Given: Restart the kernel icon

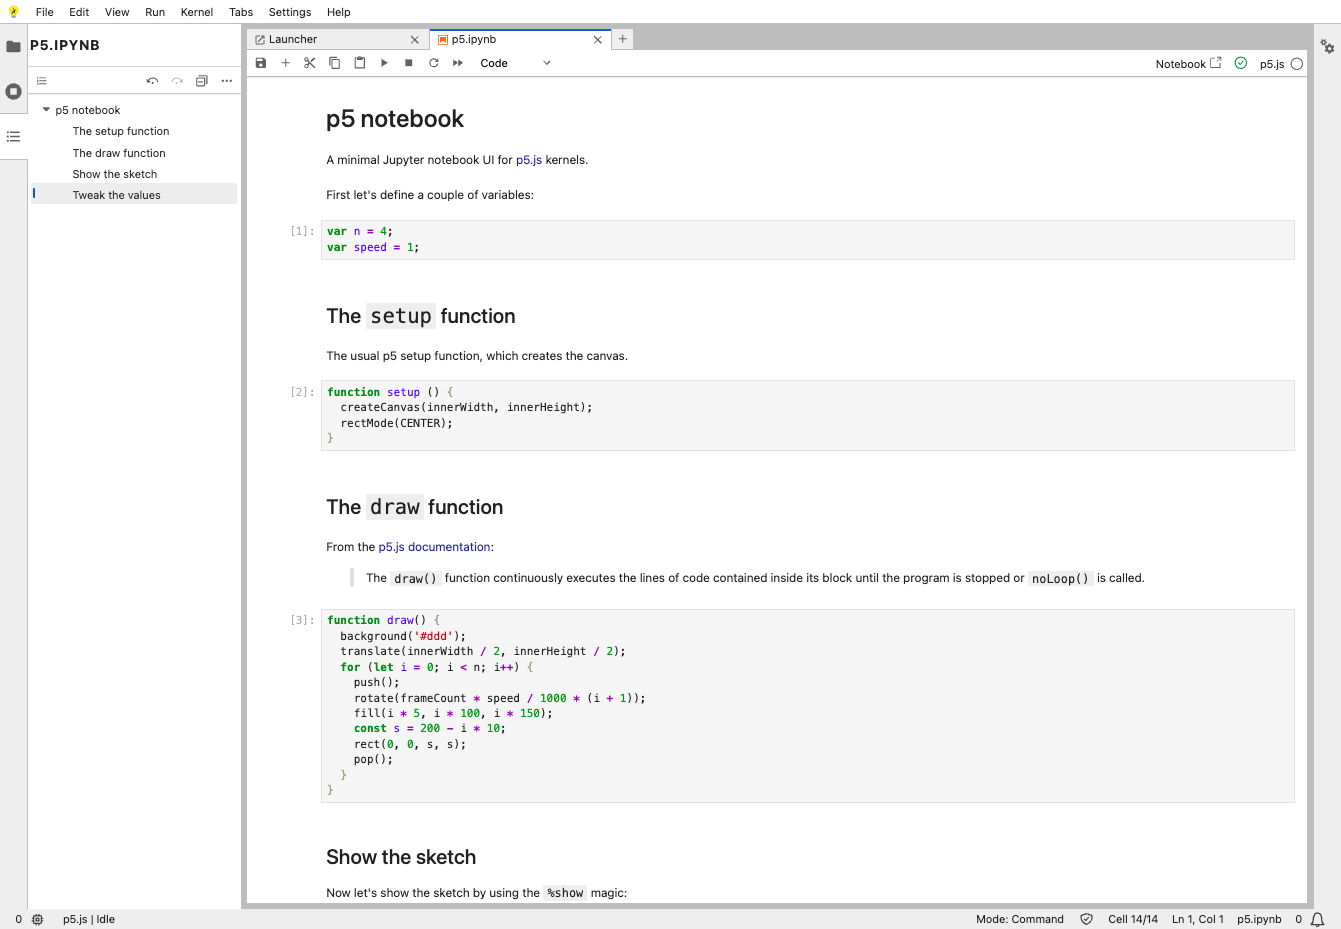Looking at the screenshot, I should (434, 63).
